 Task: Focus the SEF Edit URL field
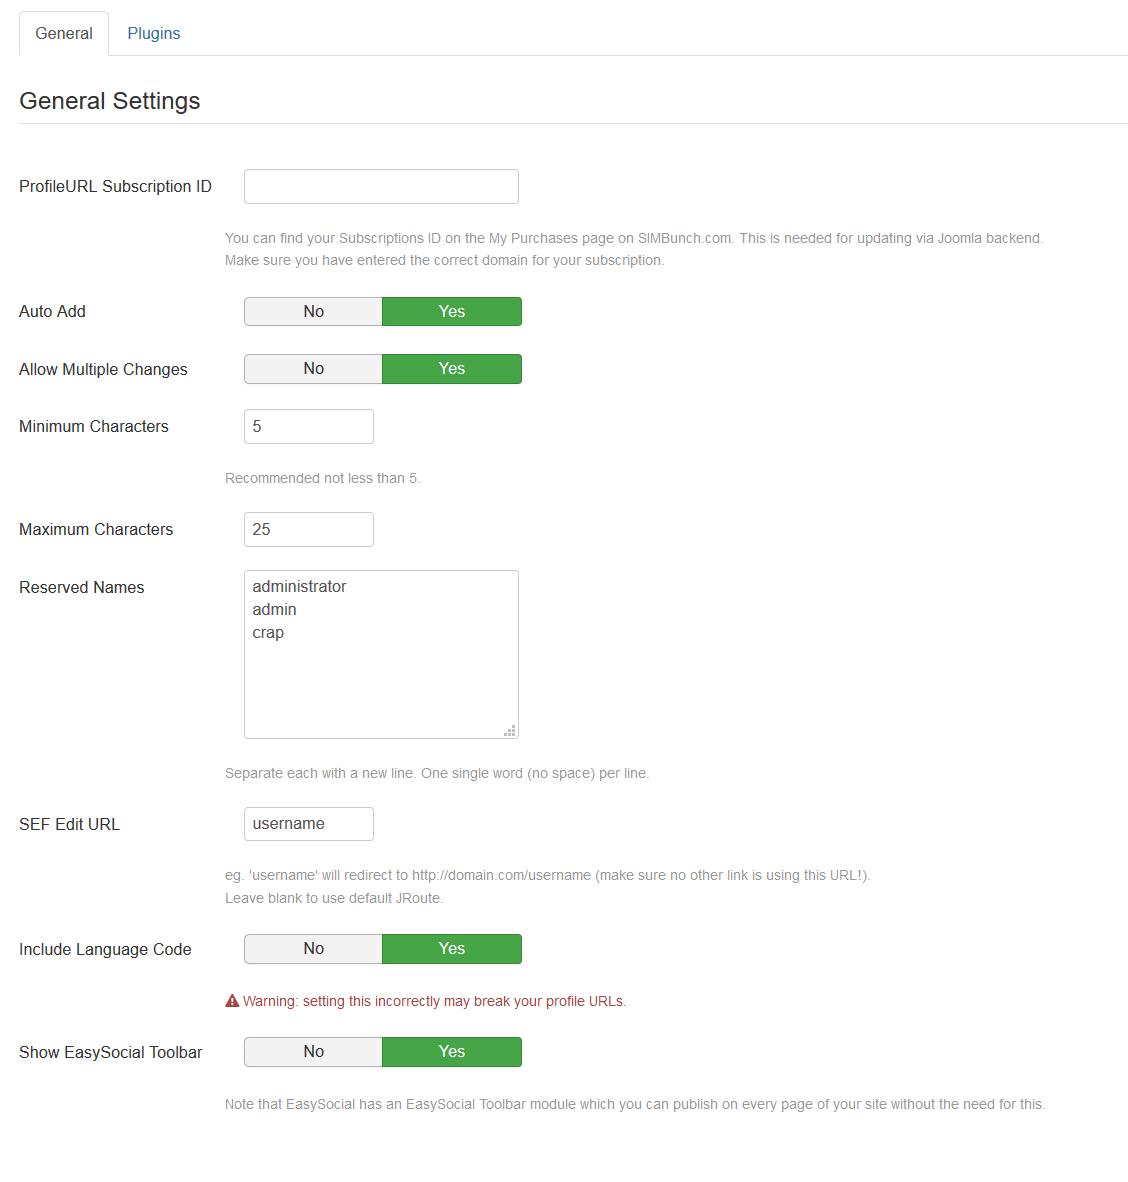(x=308, y=824)
